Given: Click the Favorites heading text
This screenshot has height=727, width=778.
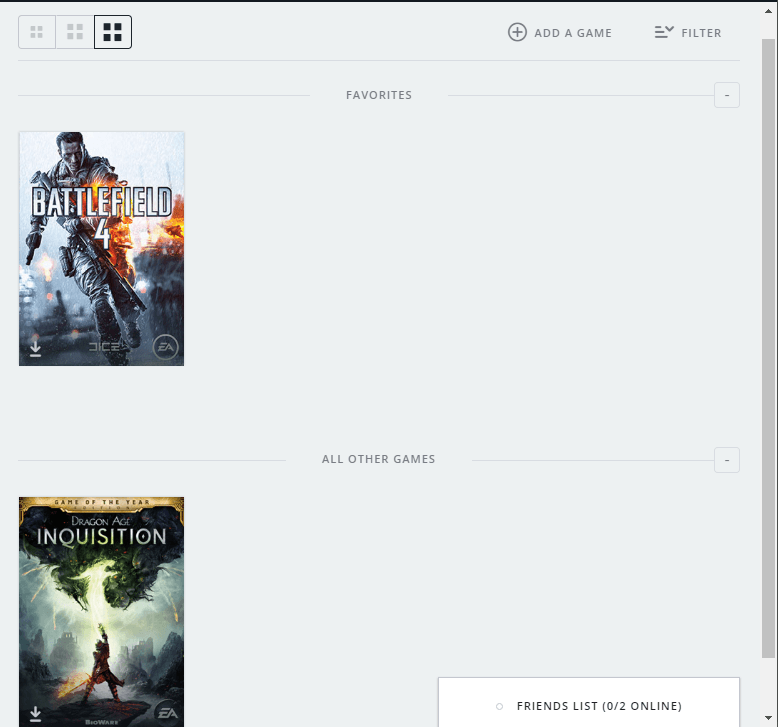Looking at the screenshot, I should (x=379, y=95).
